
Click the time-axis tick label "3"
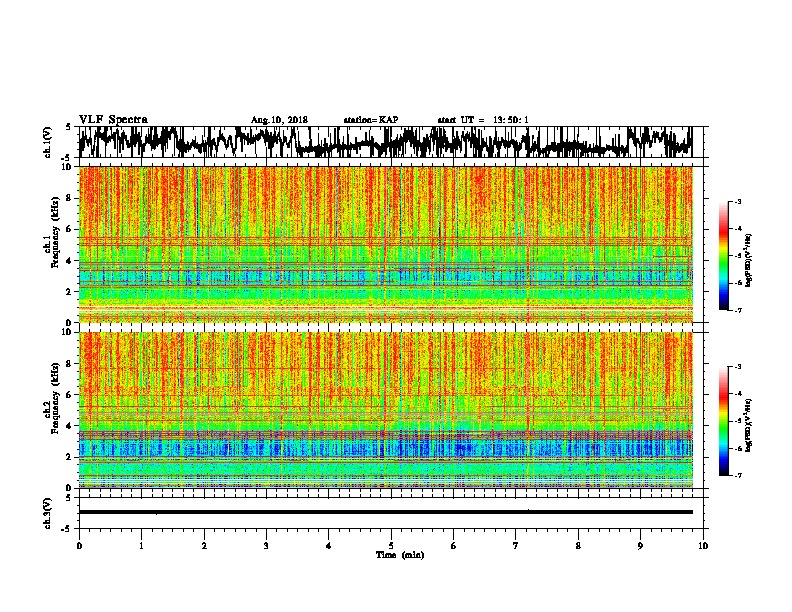[x=266, y=546]
